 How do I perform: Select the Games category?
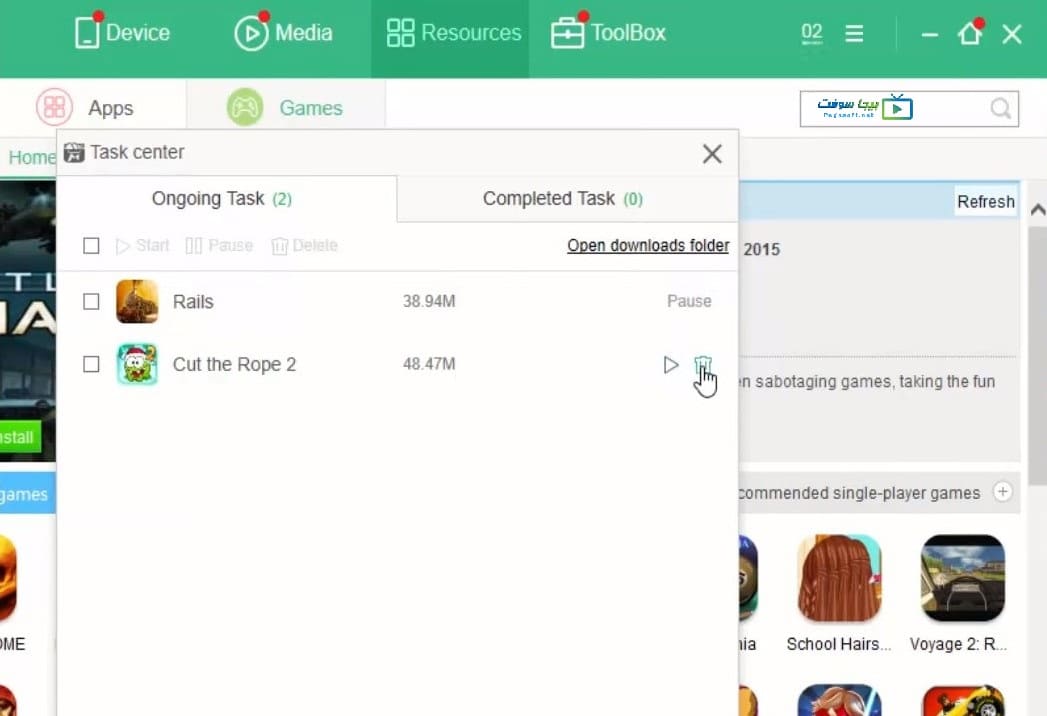point(286,107)
